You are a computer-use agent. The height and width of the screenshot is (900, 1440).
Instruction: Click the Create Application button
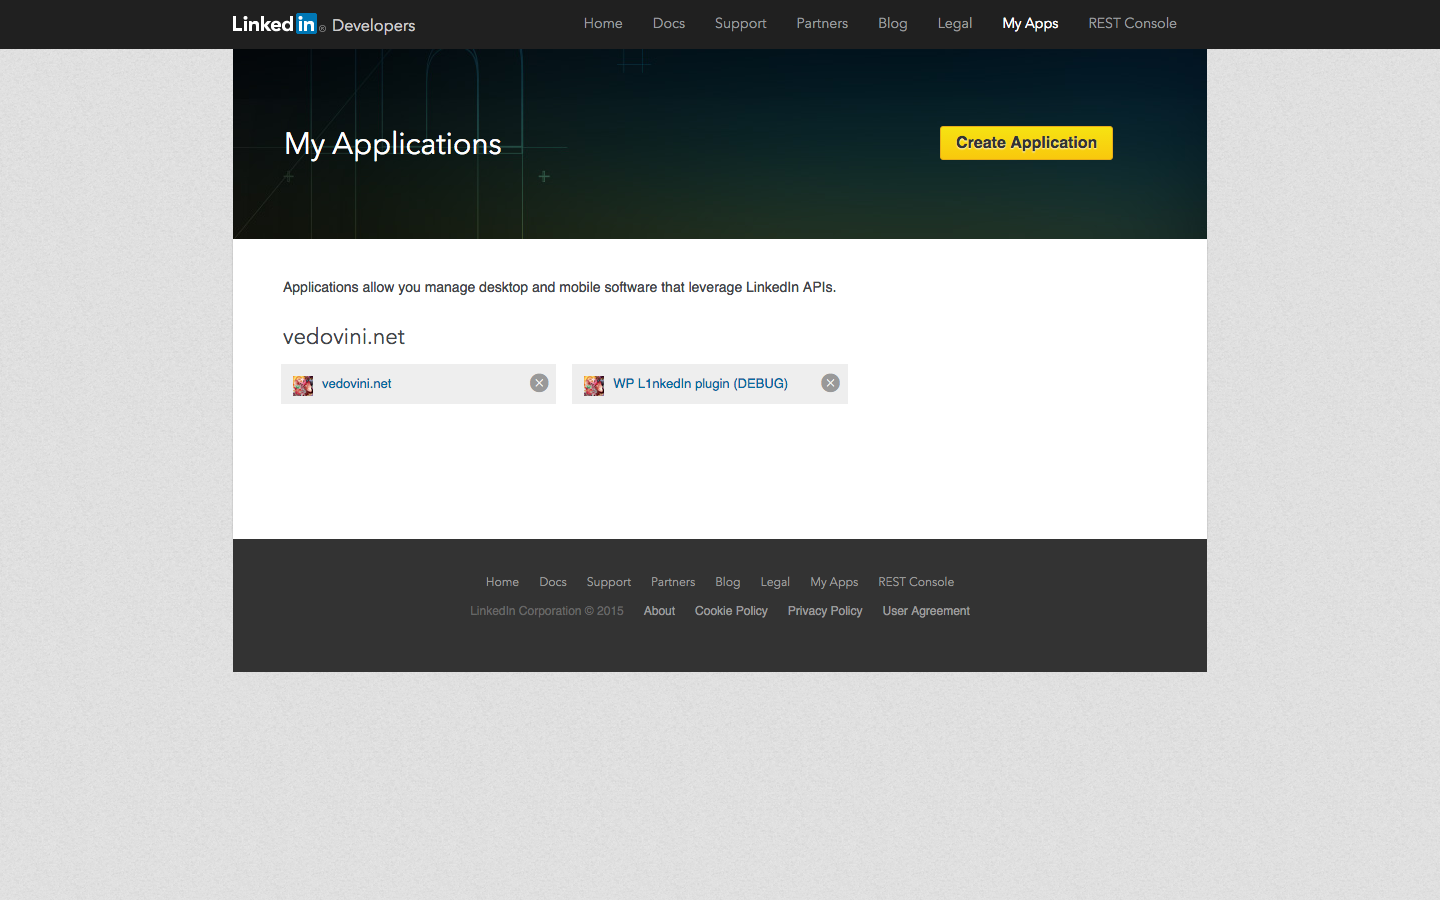[x=1026, y=143]
